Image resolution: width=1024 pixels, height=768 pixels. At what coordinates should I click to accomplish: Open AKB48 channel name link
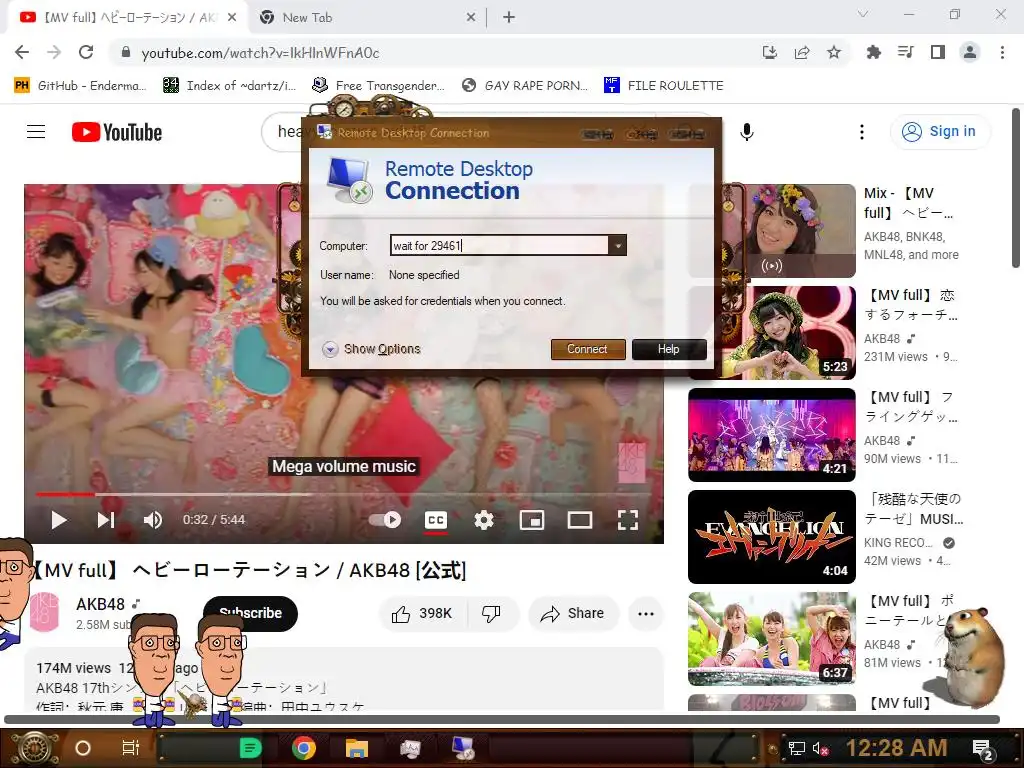click(101, 604)
